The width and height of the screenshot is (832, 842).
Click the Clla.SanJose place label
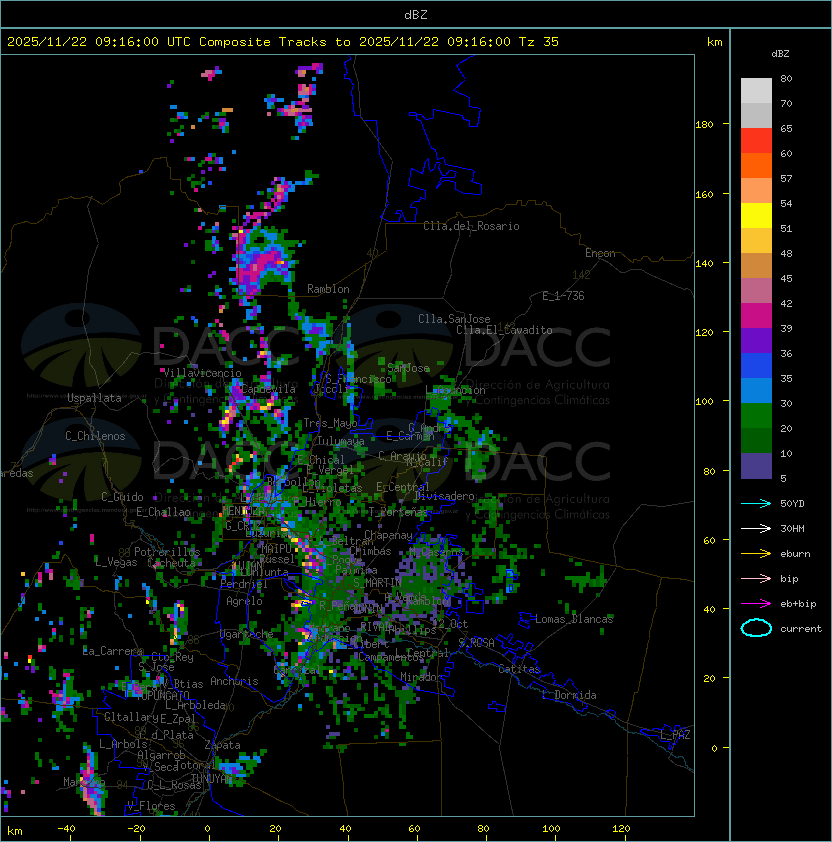click(x=454, y=319)
